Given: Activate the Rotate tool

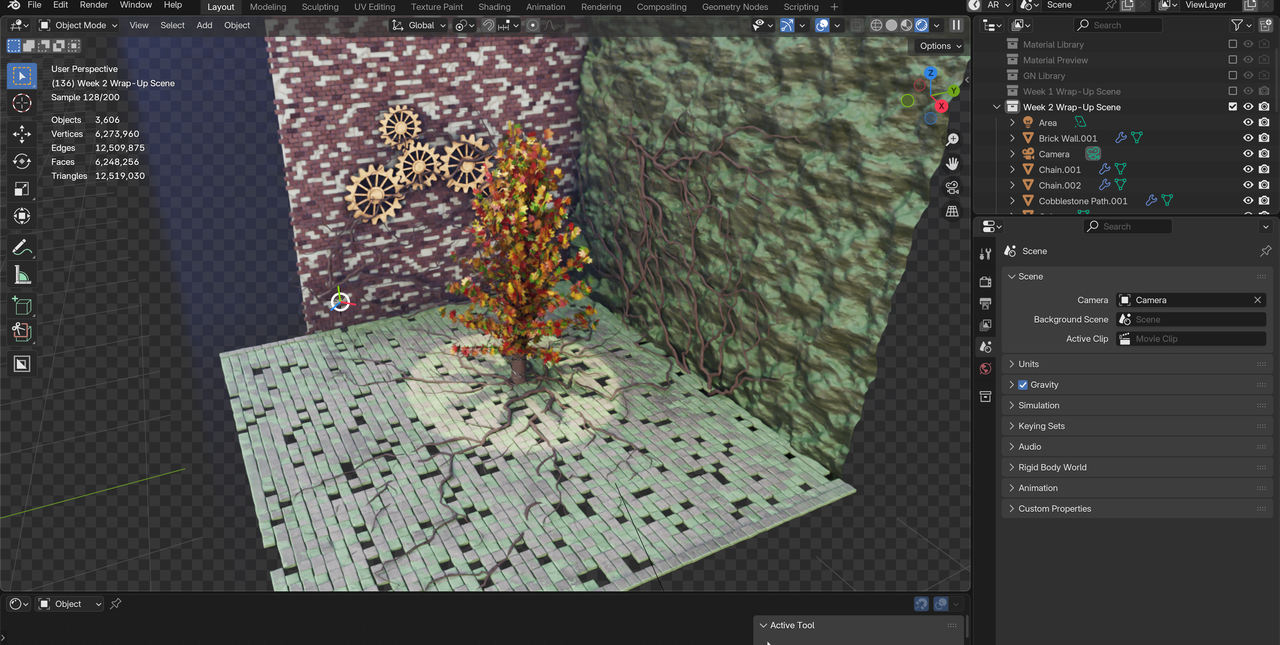Looking at the screenshot, I should [x=21, y=161].
